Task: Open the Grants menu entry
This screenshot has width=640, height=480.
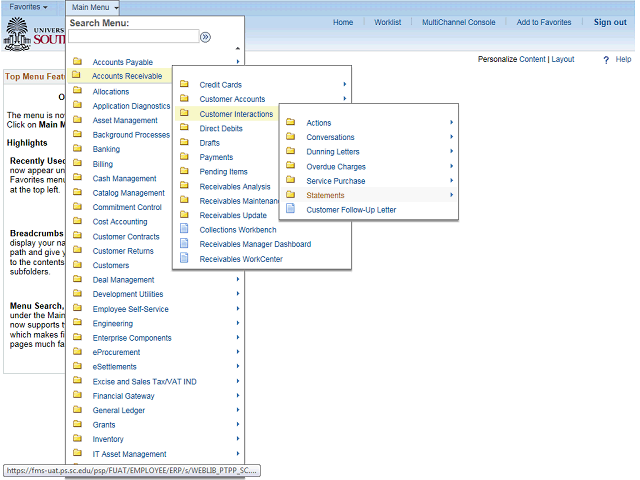Action: pos(104,425)
